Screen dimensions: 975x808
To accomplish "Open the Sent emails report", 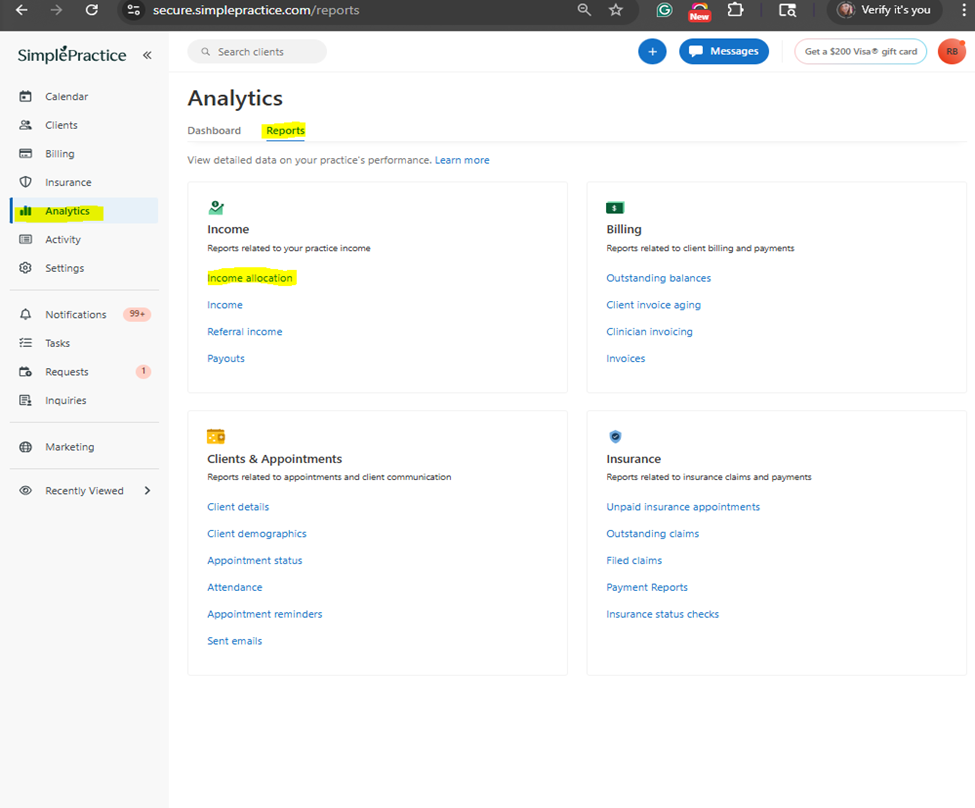I will point(234,641).
